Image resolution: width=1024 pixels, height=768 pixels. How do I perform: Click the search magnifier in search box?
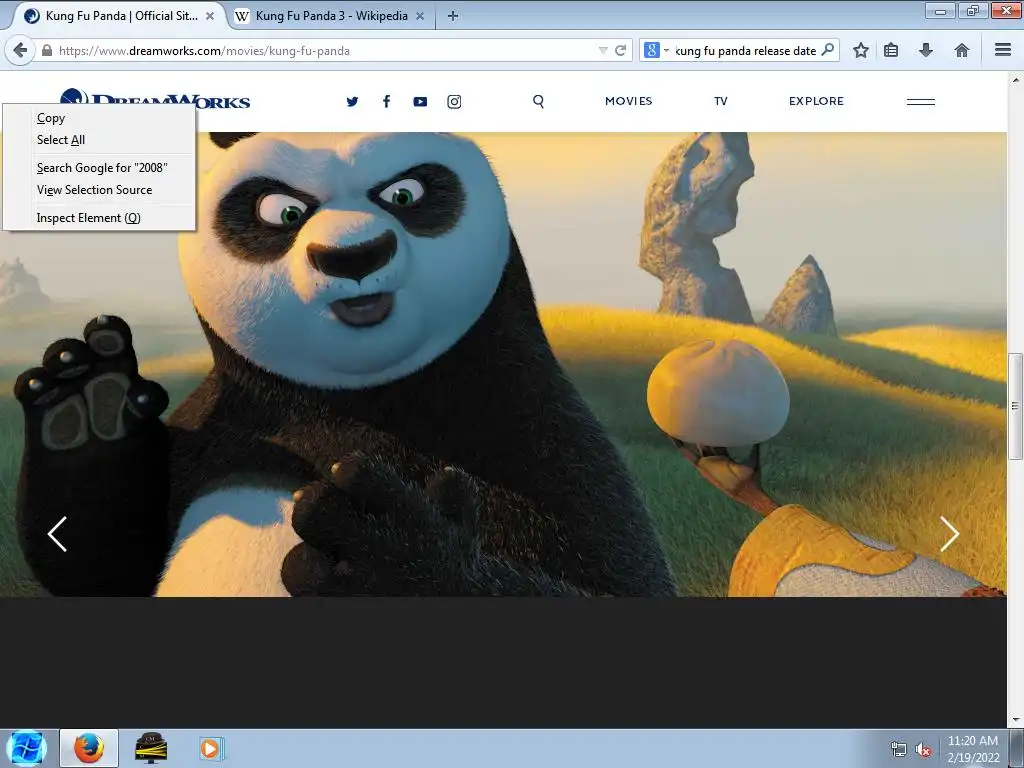point(827,50)
